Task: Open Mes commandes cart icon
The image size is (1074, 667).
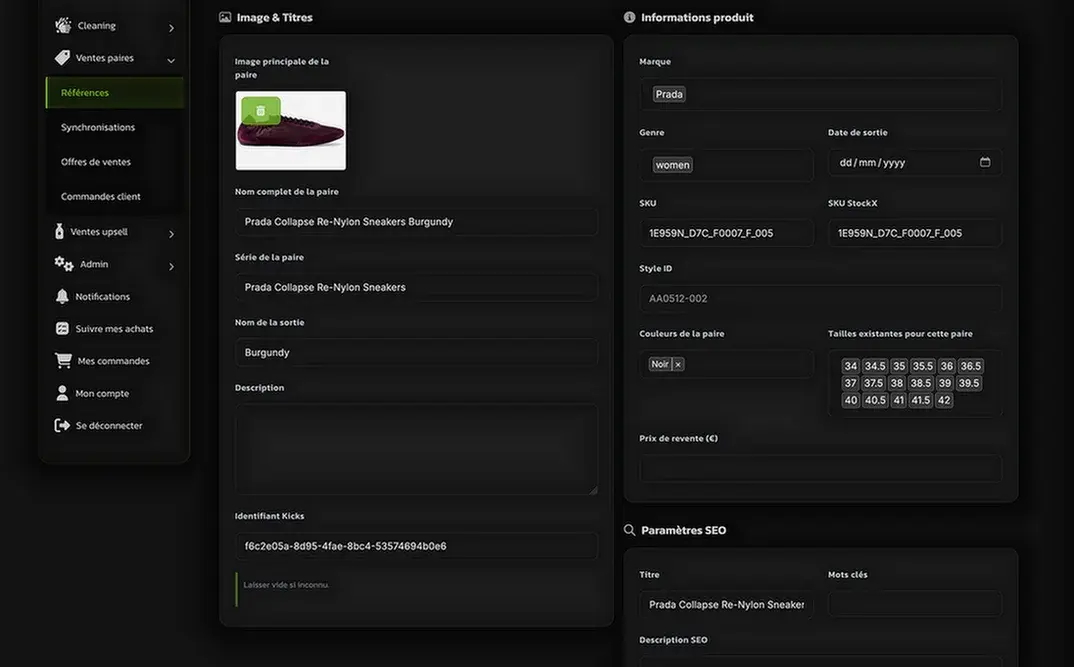Action: coord(63,360)
